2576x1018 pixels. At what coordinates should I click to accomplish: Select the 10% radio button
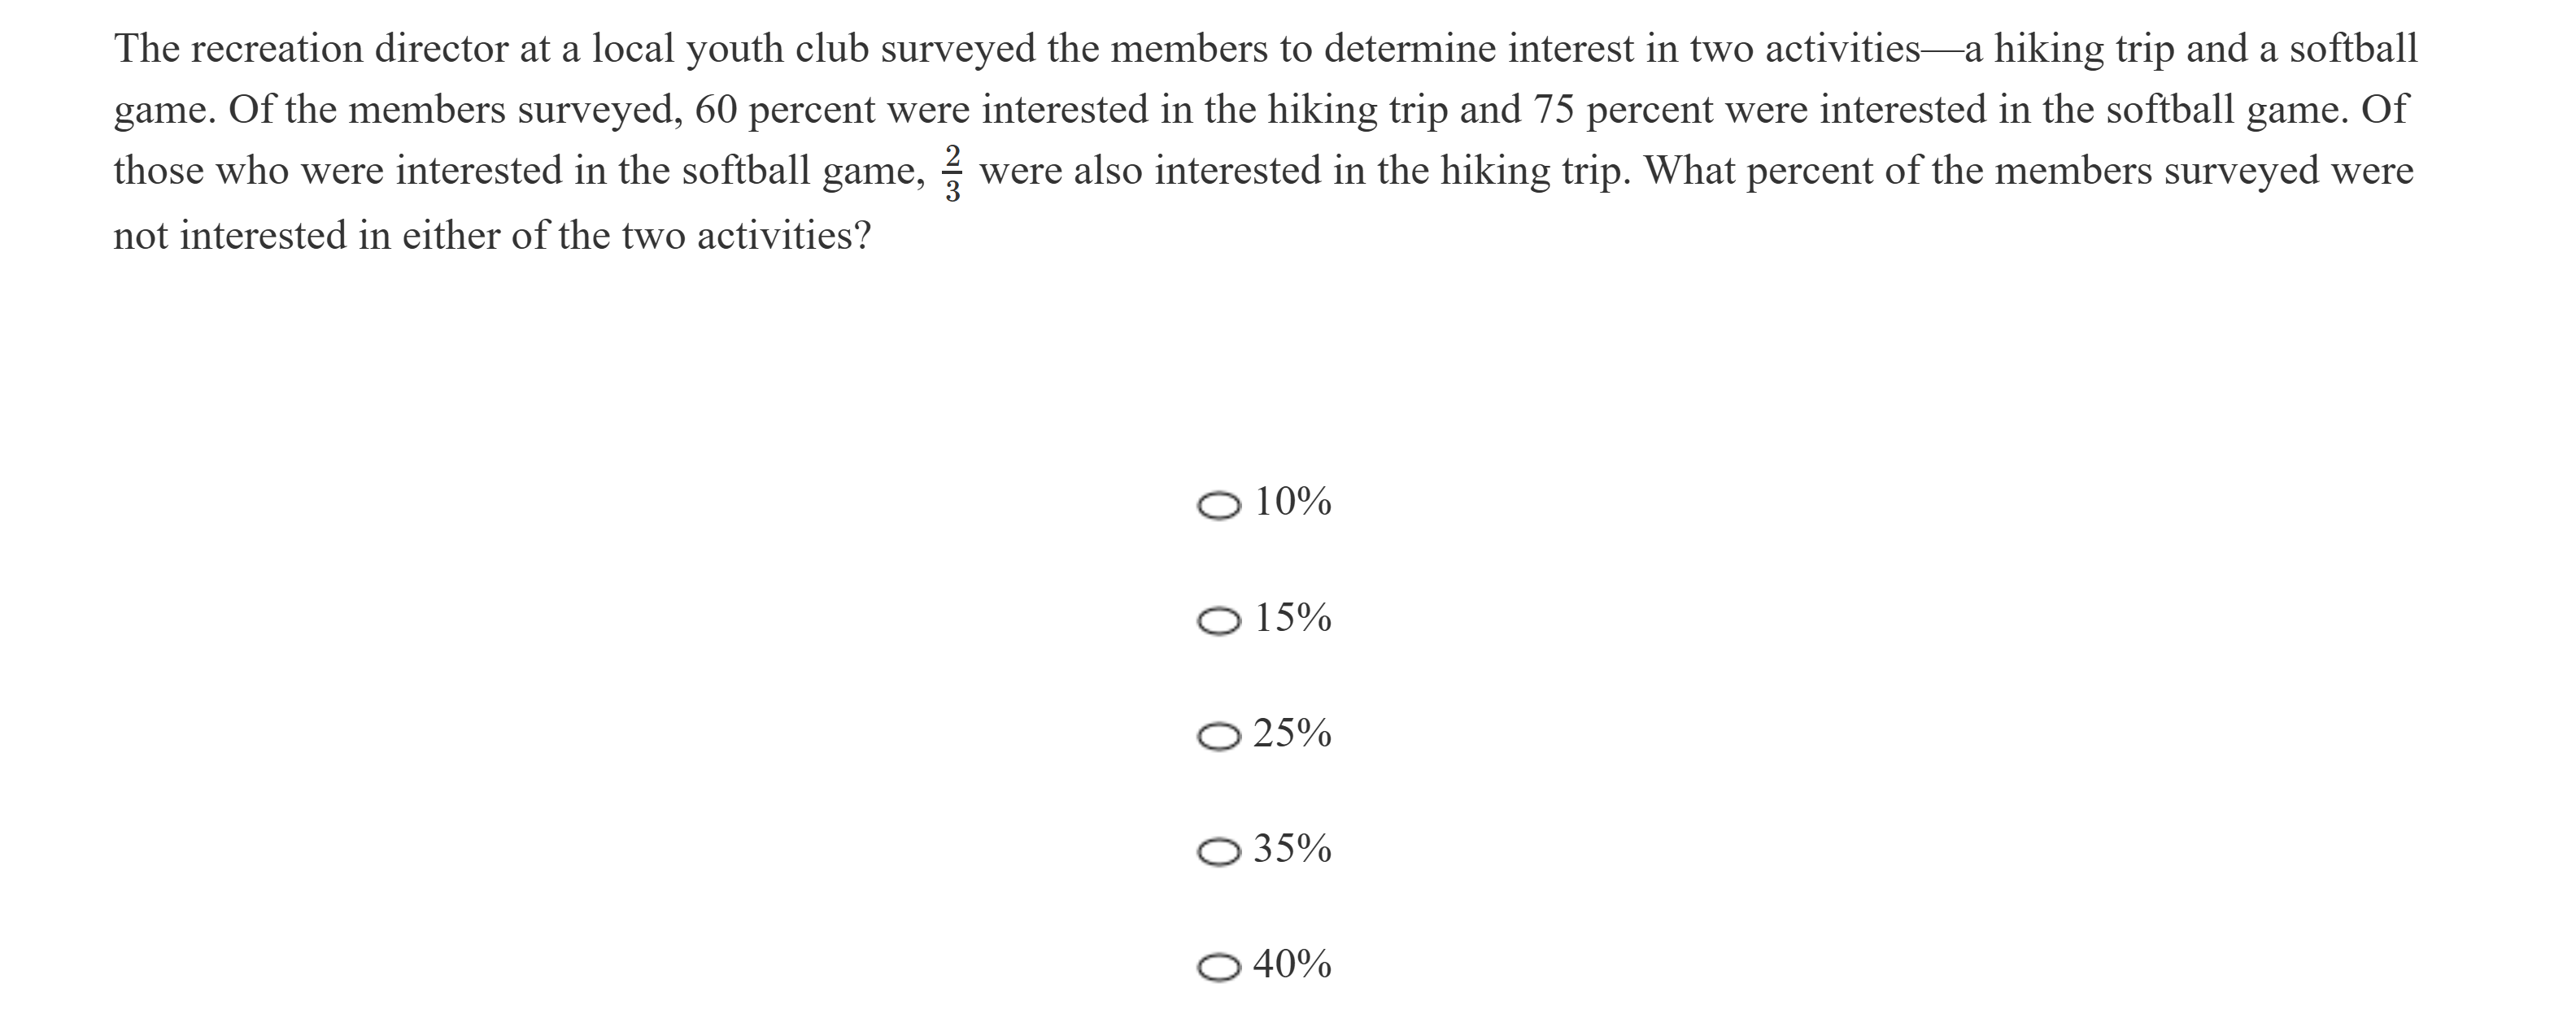pos(1218,506)
